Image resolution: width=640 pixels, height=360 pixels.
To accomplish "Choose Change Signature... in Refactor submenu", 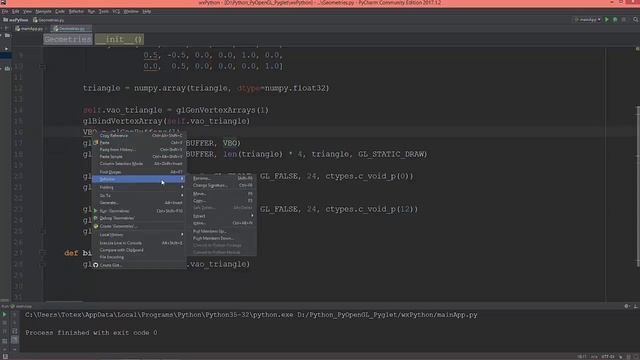I will [x=222, y=185].
